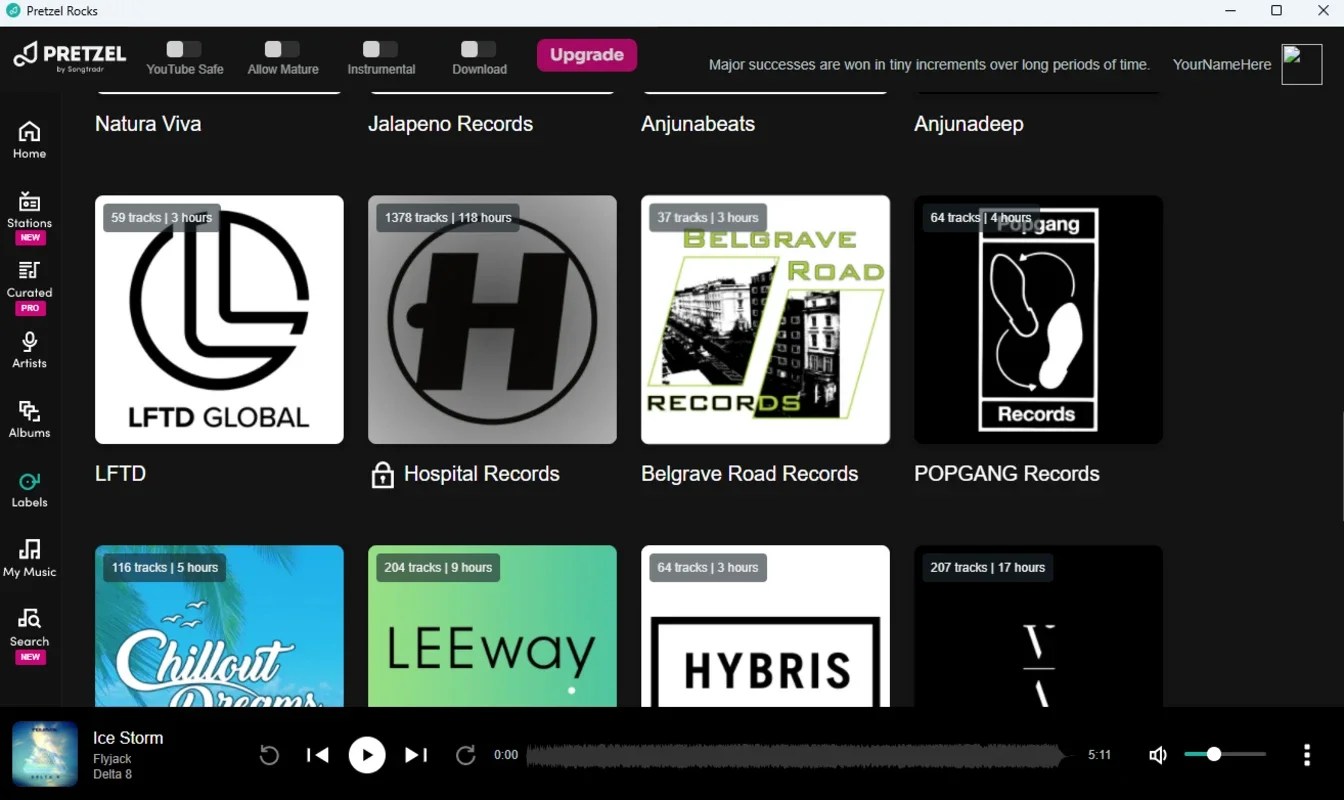Click the lock icon beside Hospital Records
The width and height of the screenshot is (1344, 800).
[382, 475]
